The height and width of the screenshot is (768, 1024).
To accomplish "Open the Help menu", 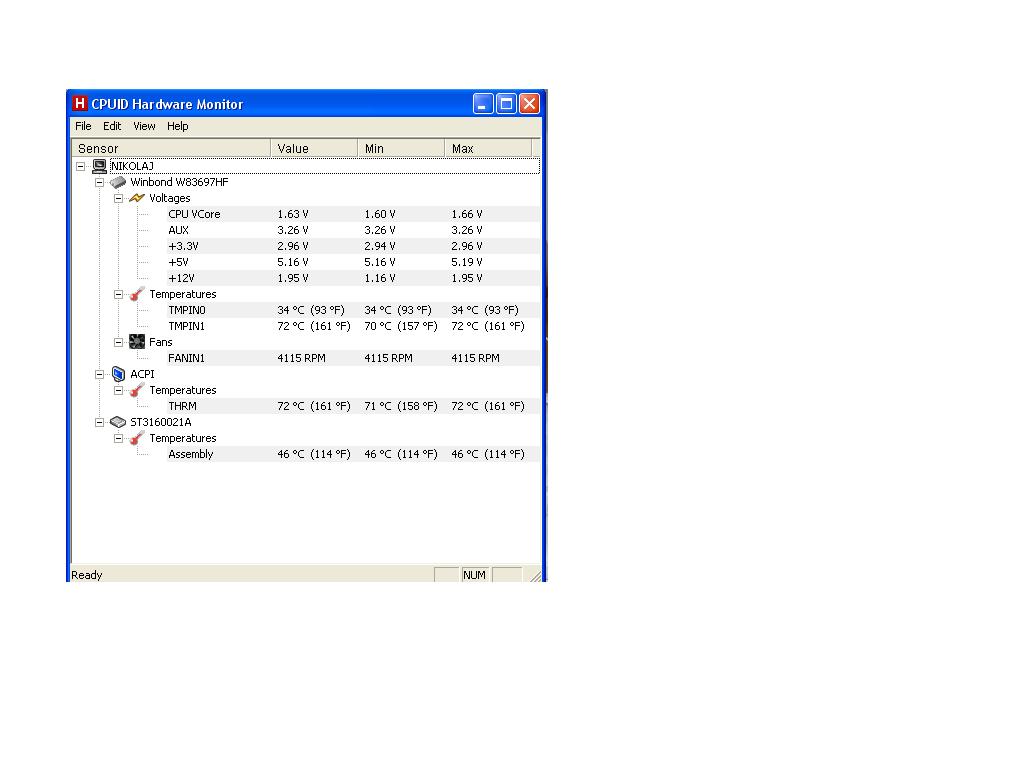I will point(178,126).
